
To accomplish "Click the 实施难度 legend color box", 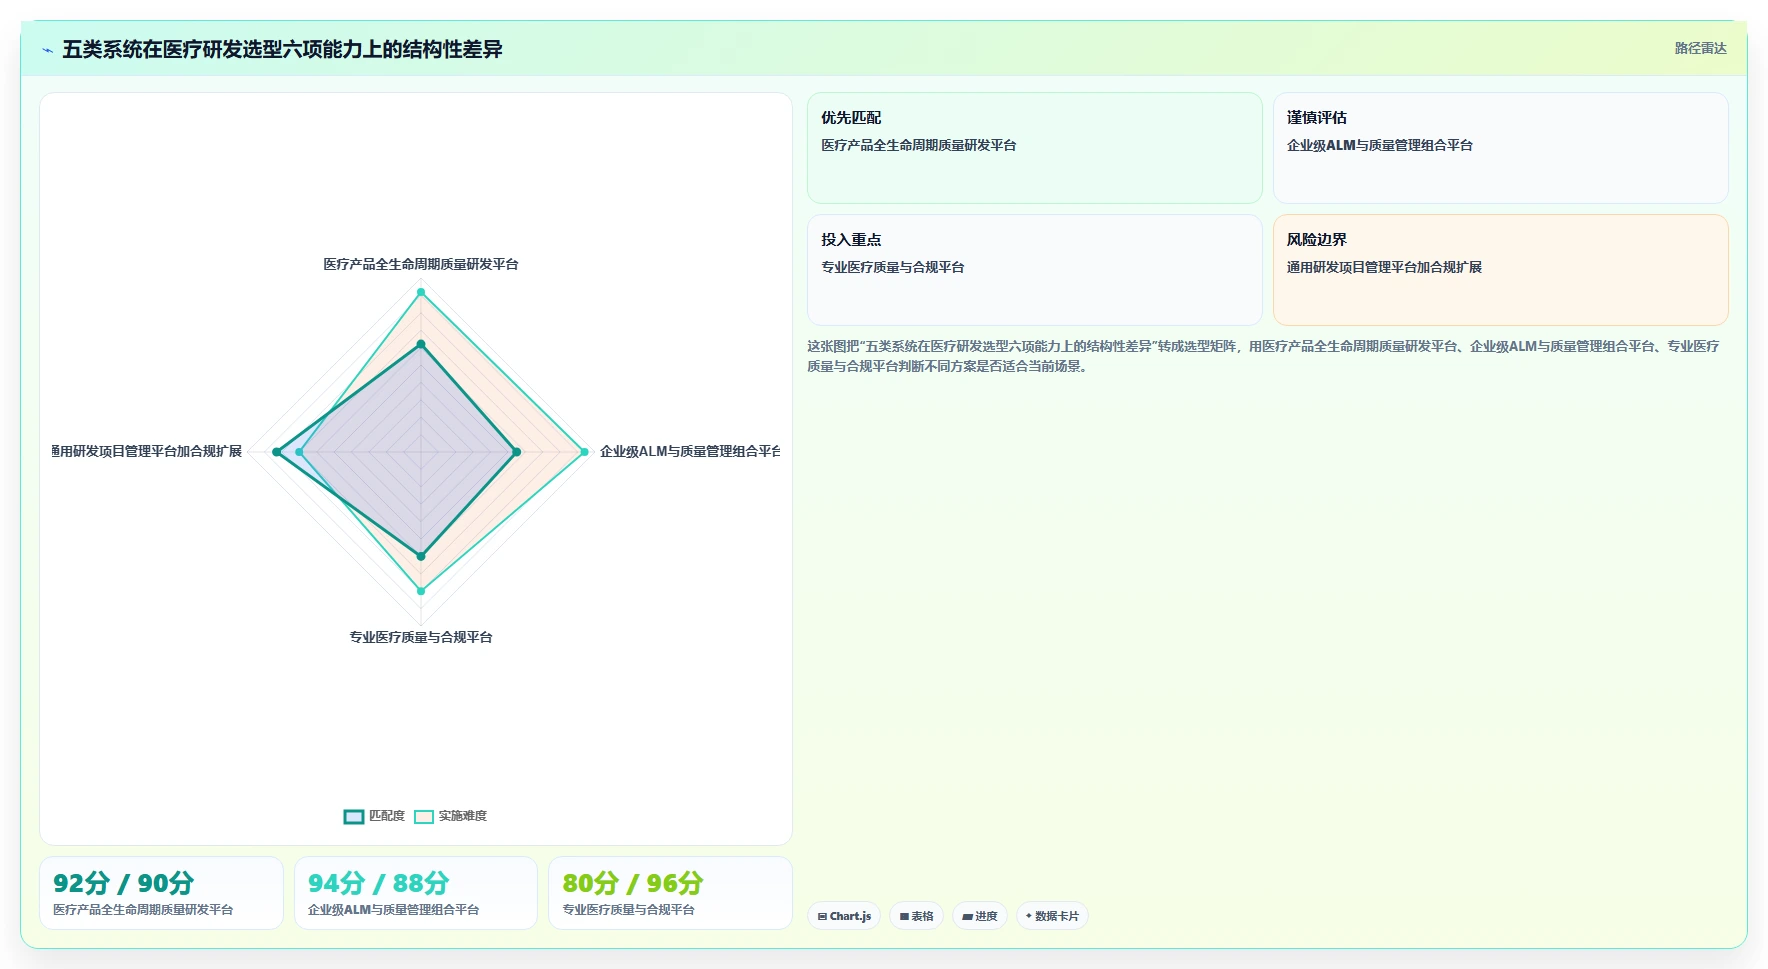I will click(x=424, y=816).
